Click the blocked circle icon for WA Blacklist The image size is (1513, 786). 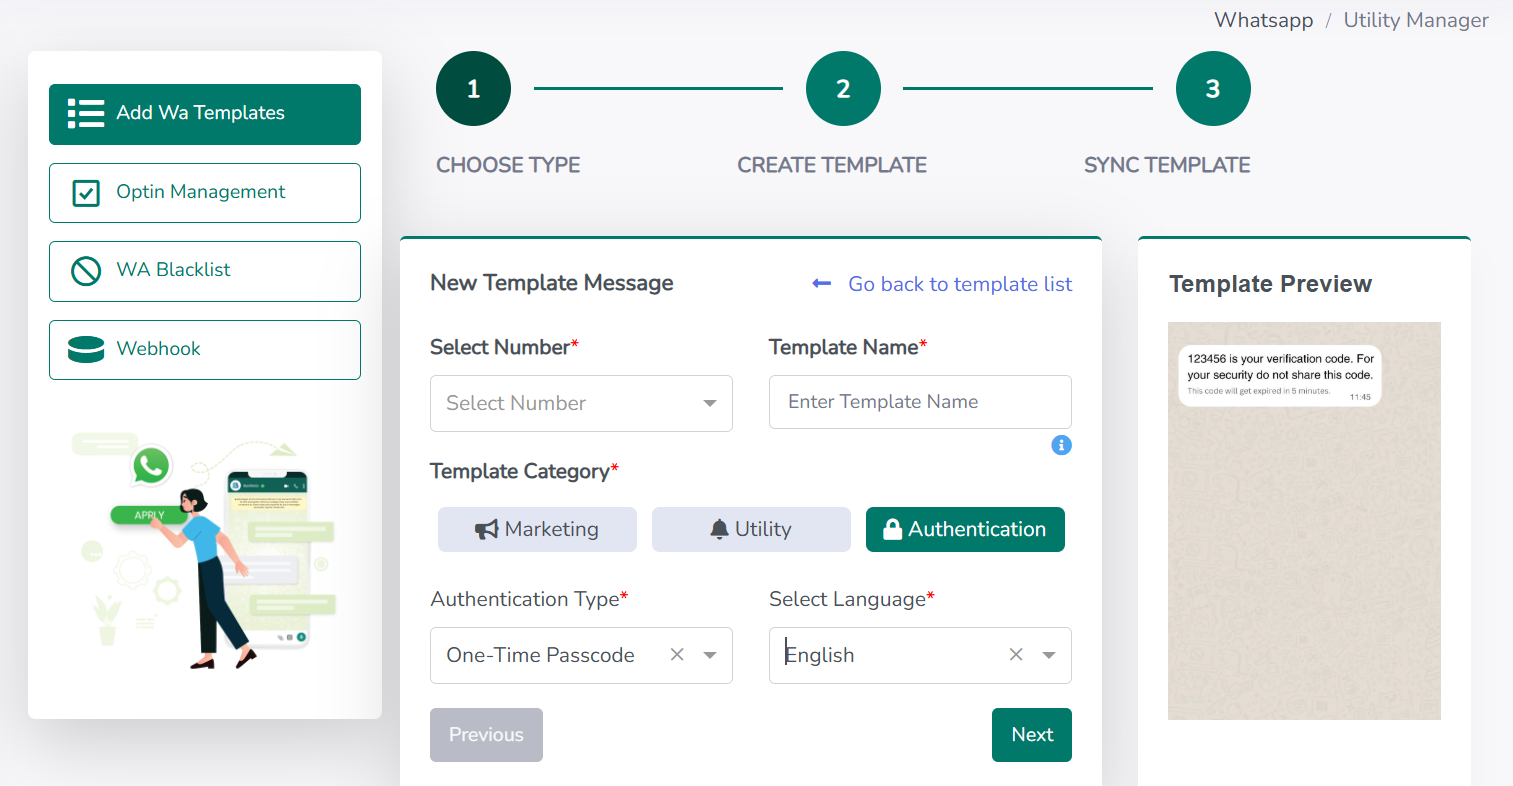[x=86, y=271]
